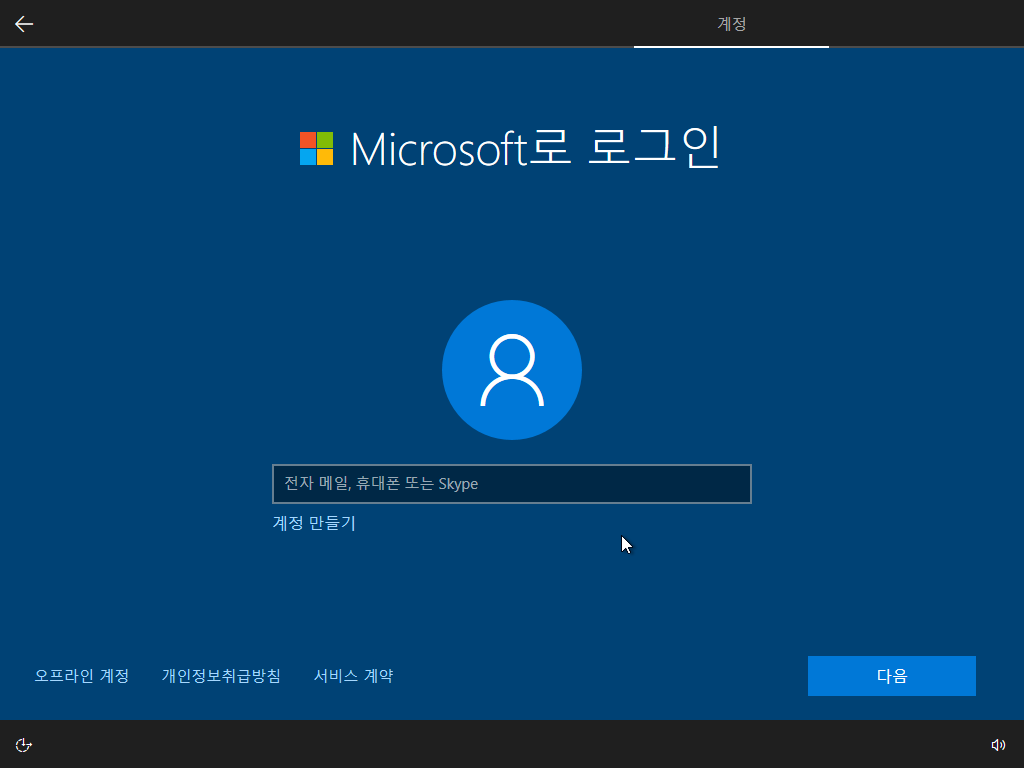This screenshot has width=1024, height=768.
Task: Click the Microsoft로 로그인 heading
Action: coord(536,148)
